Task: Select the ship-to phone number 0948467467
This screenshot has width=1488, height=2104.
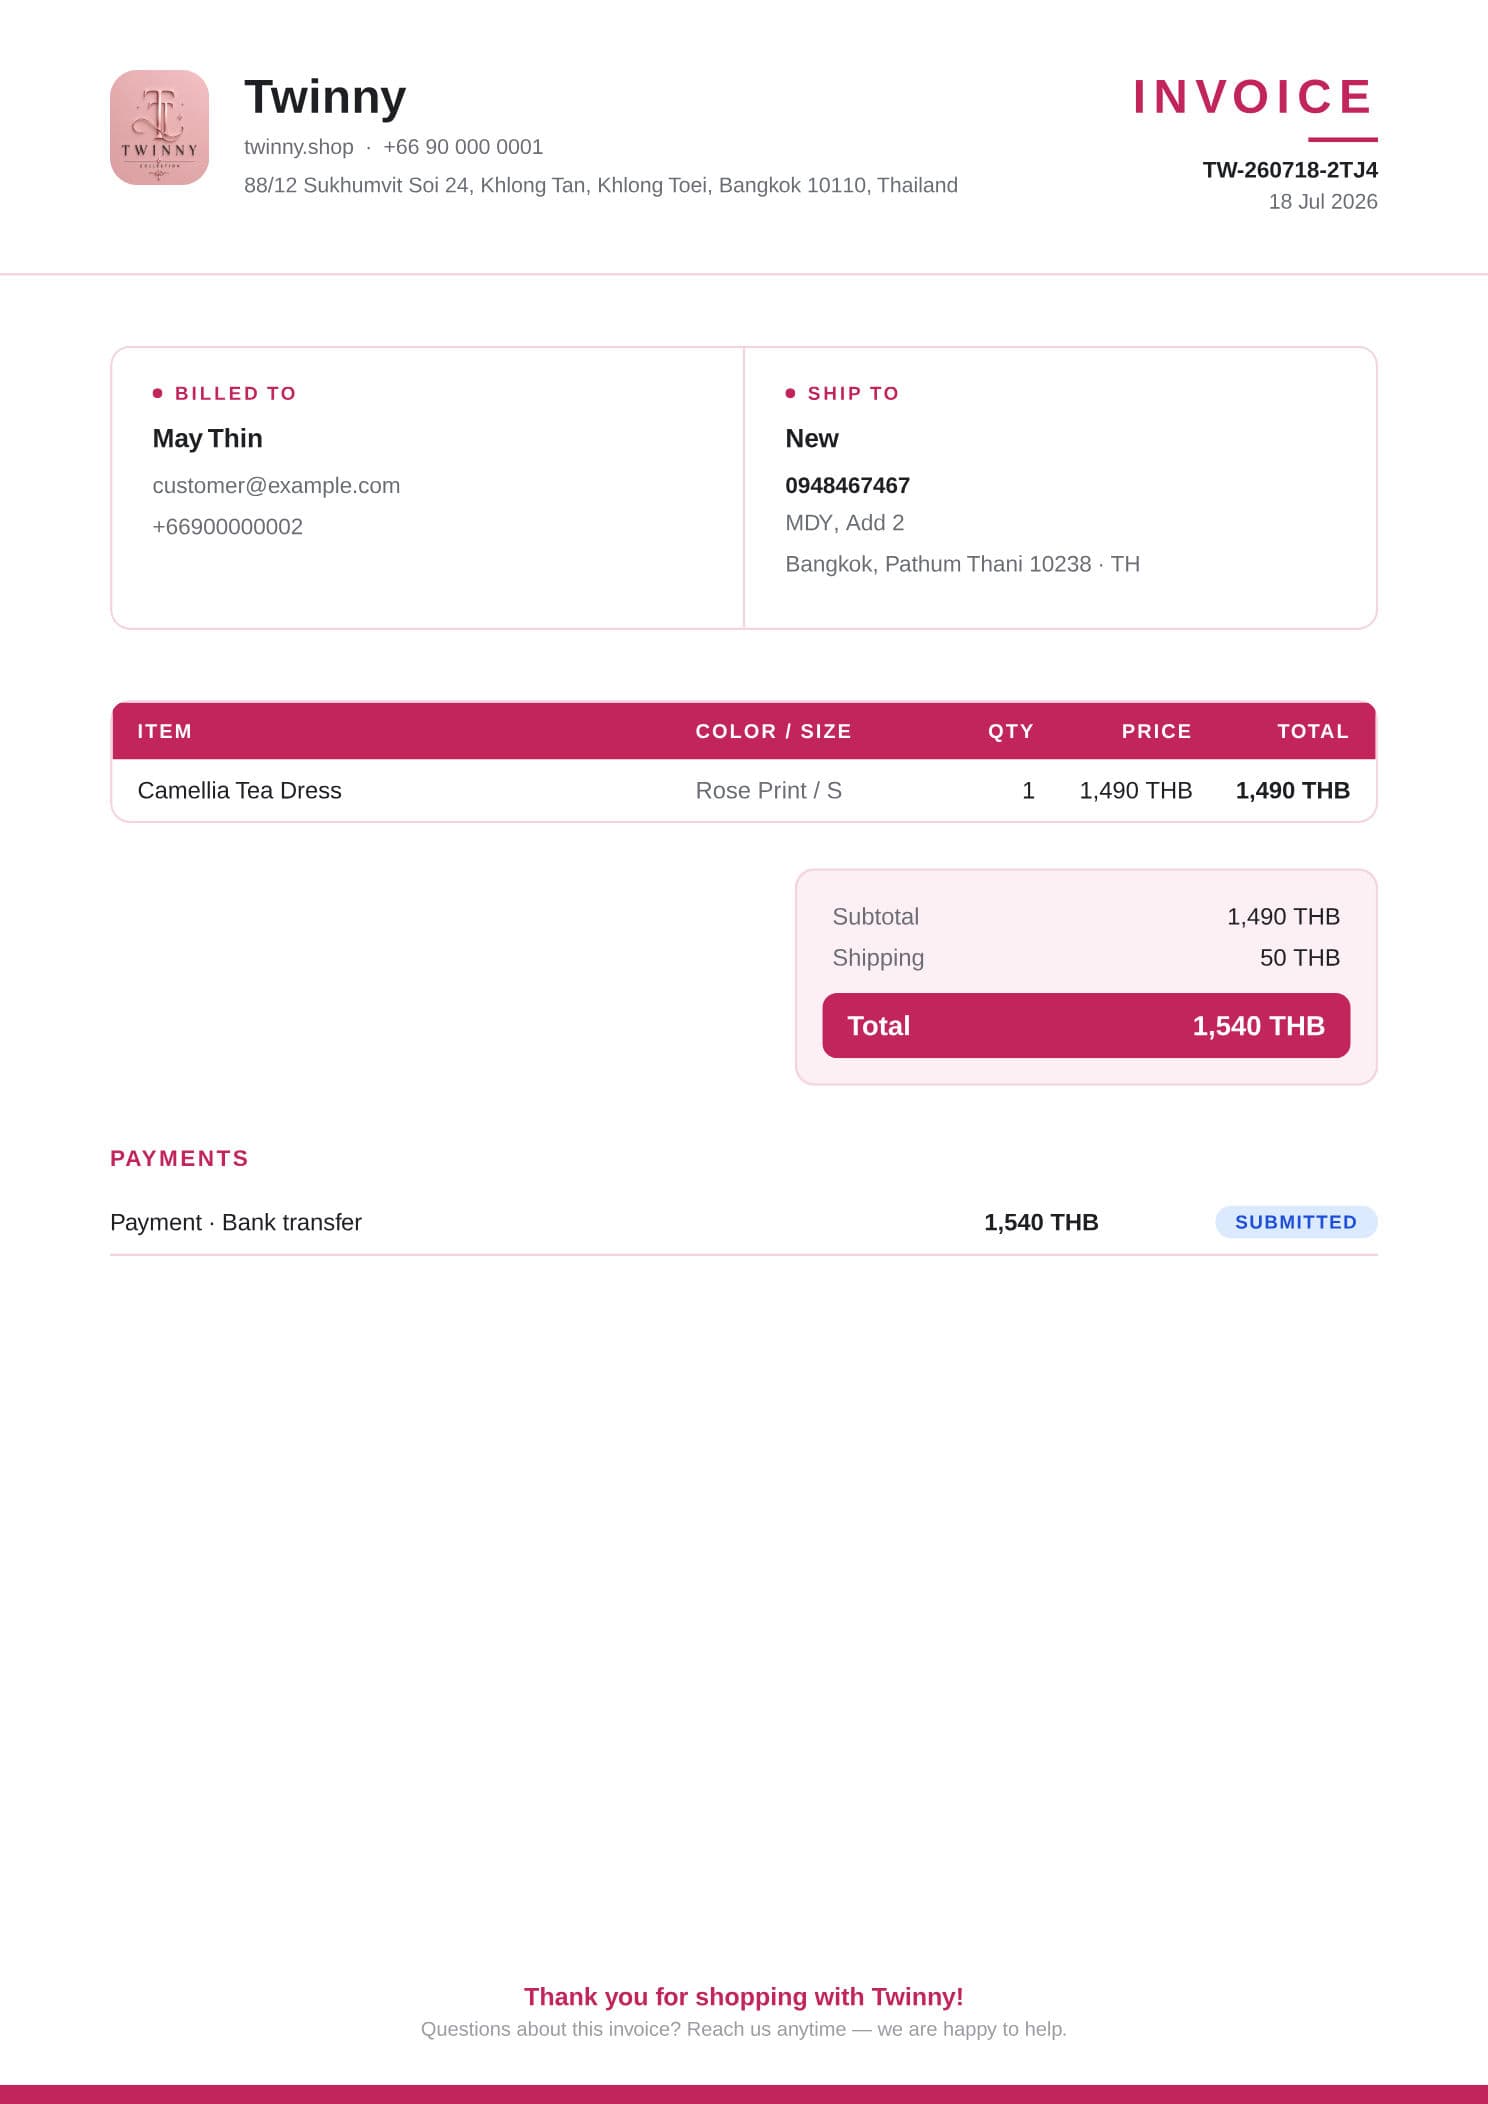Action: pos(848,486)
